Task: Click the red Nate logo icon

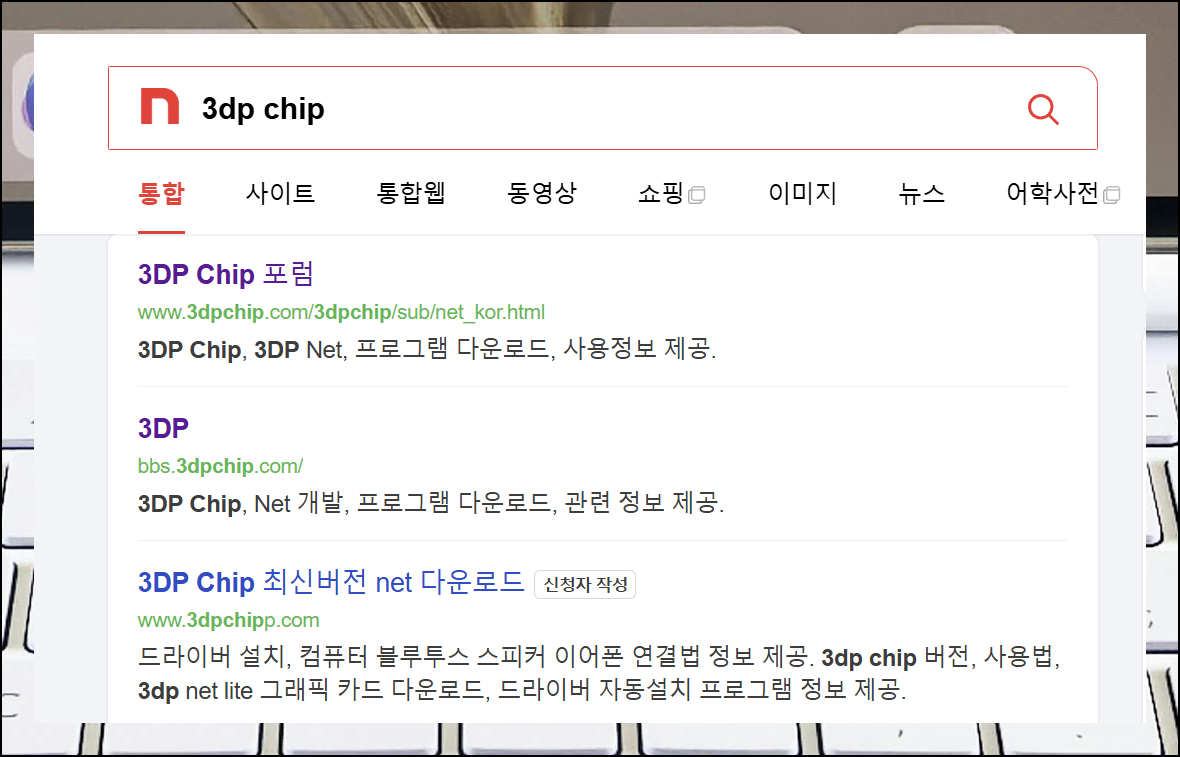Action: pos(160,107)
